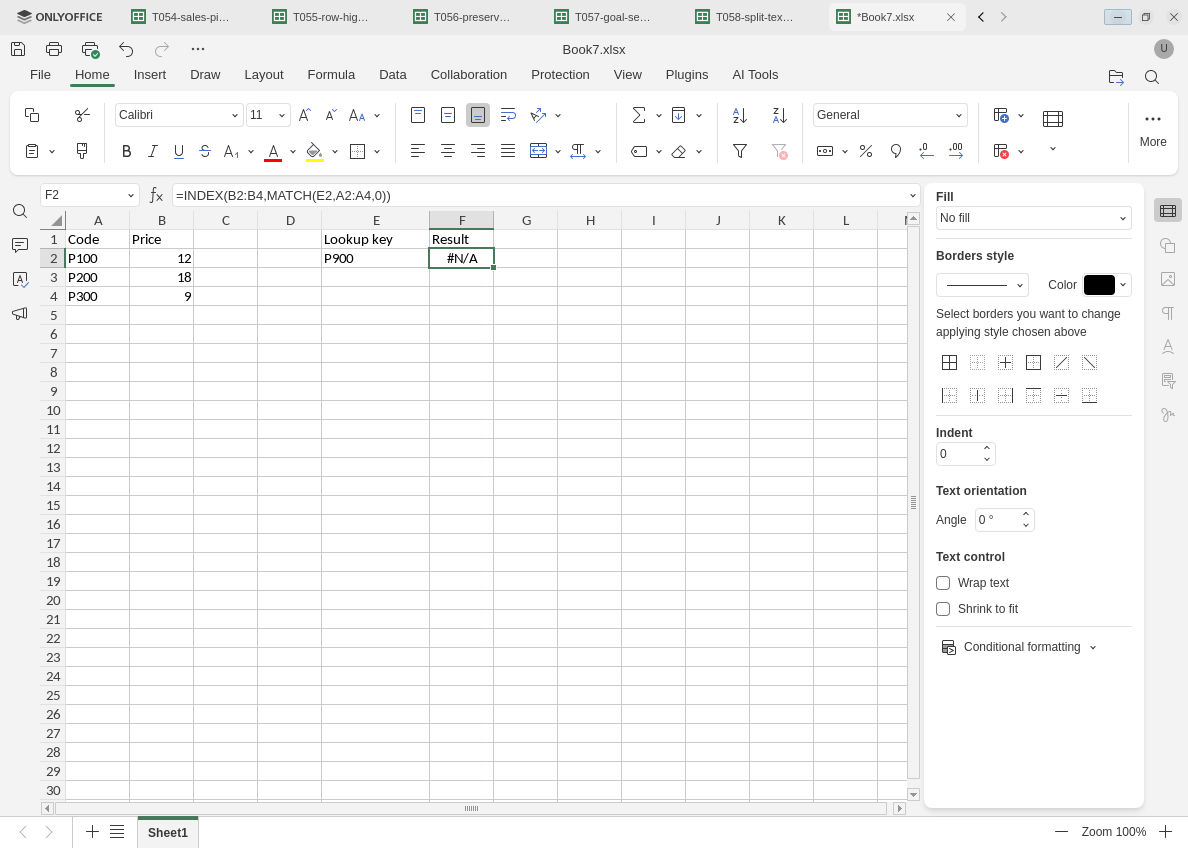Toggle Align Middle vertical alignment

coord(448,115)
